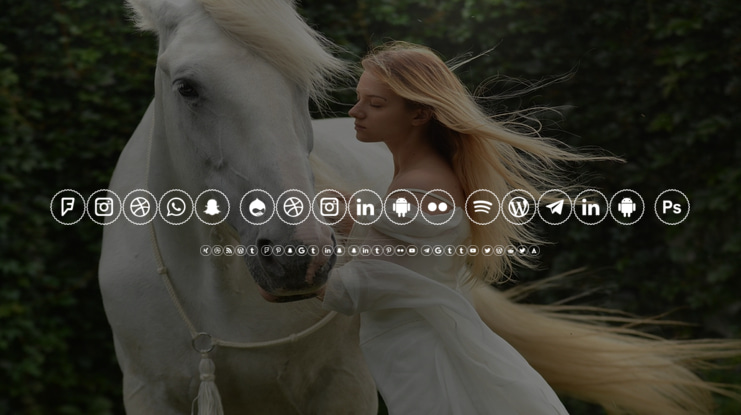Select the large Snapchat ghost icon

[212, 207]
